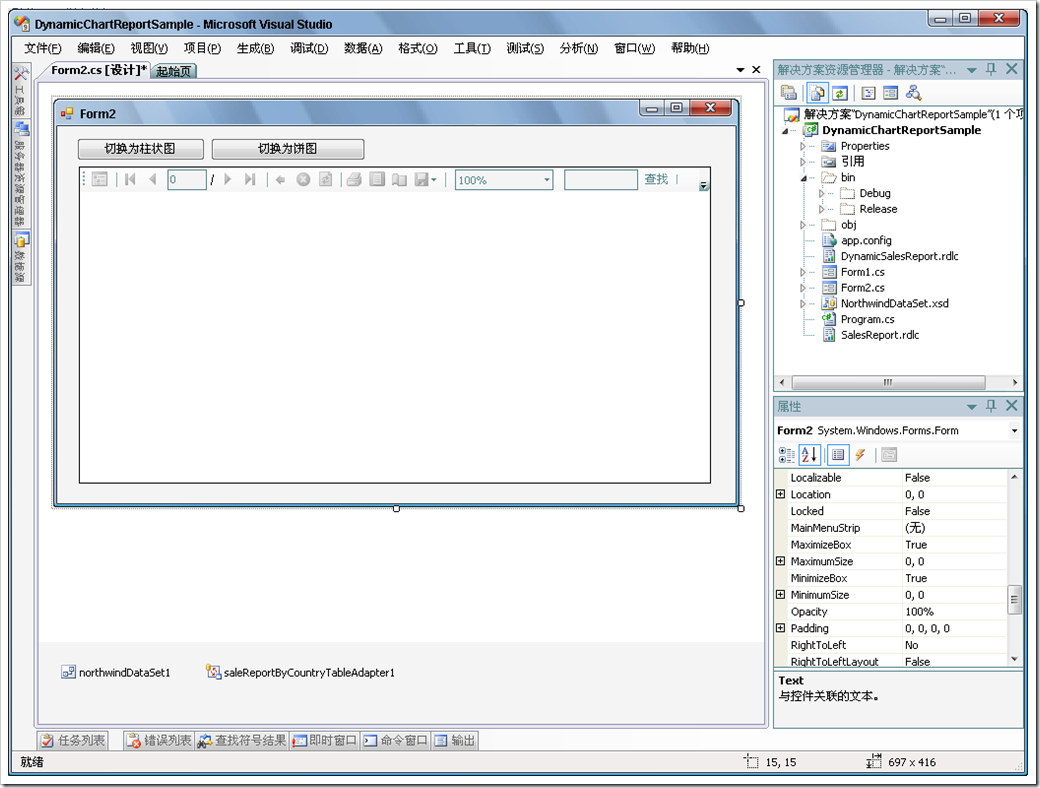The image size is (1040, 788).
Task: Click the find text box beside 查找
Action: click(x=601, y=180)
